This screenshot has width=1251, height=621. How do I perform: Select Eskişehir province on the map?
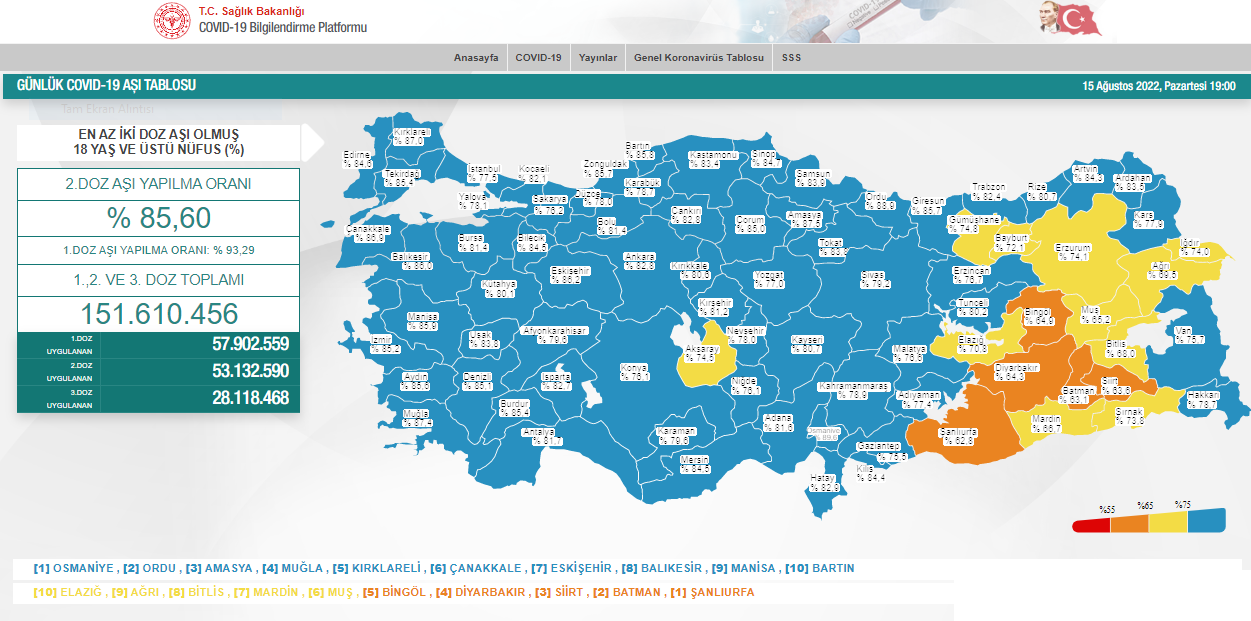571,274
